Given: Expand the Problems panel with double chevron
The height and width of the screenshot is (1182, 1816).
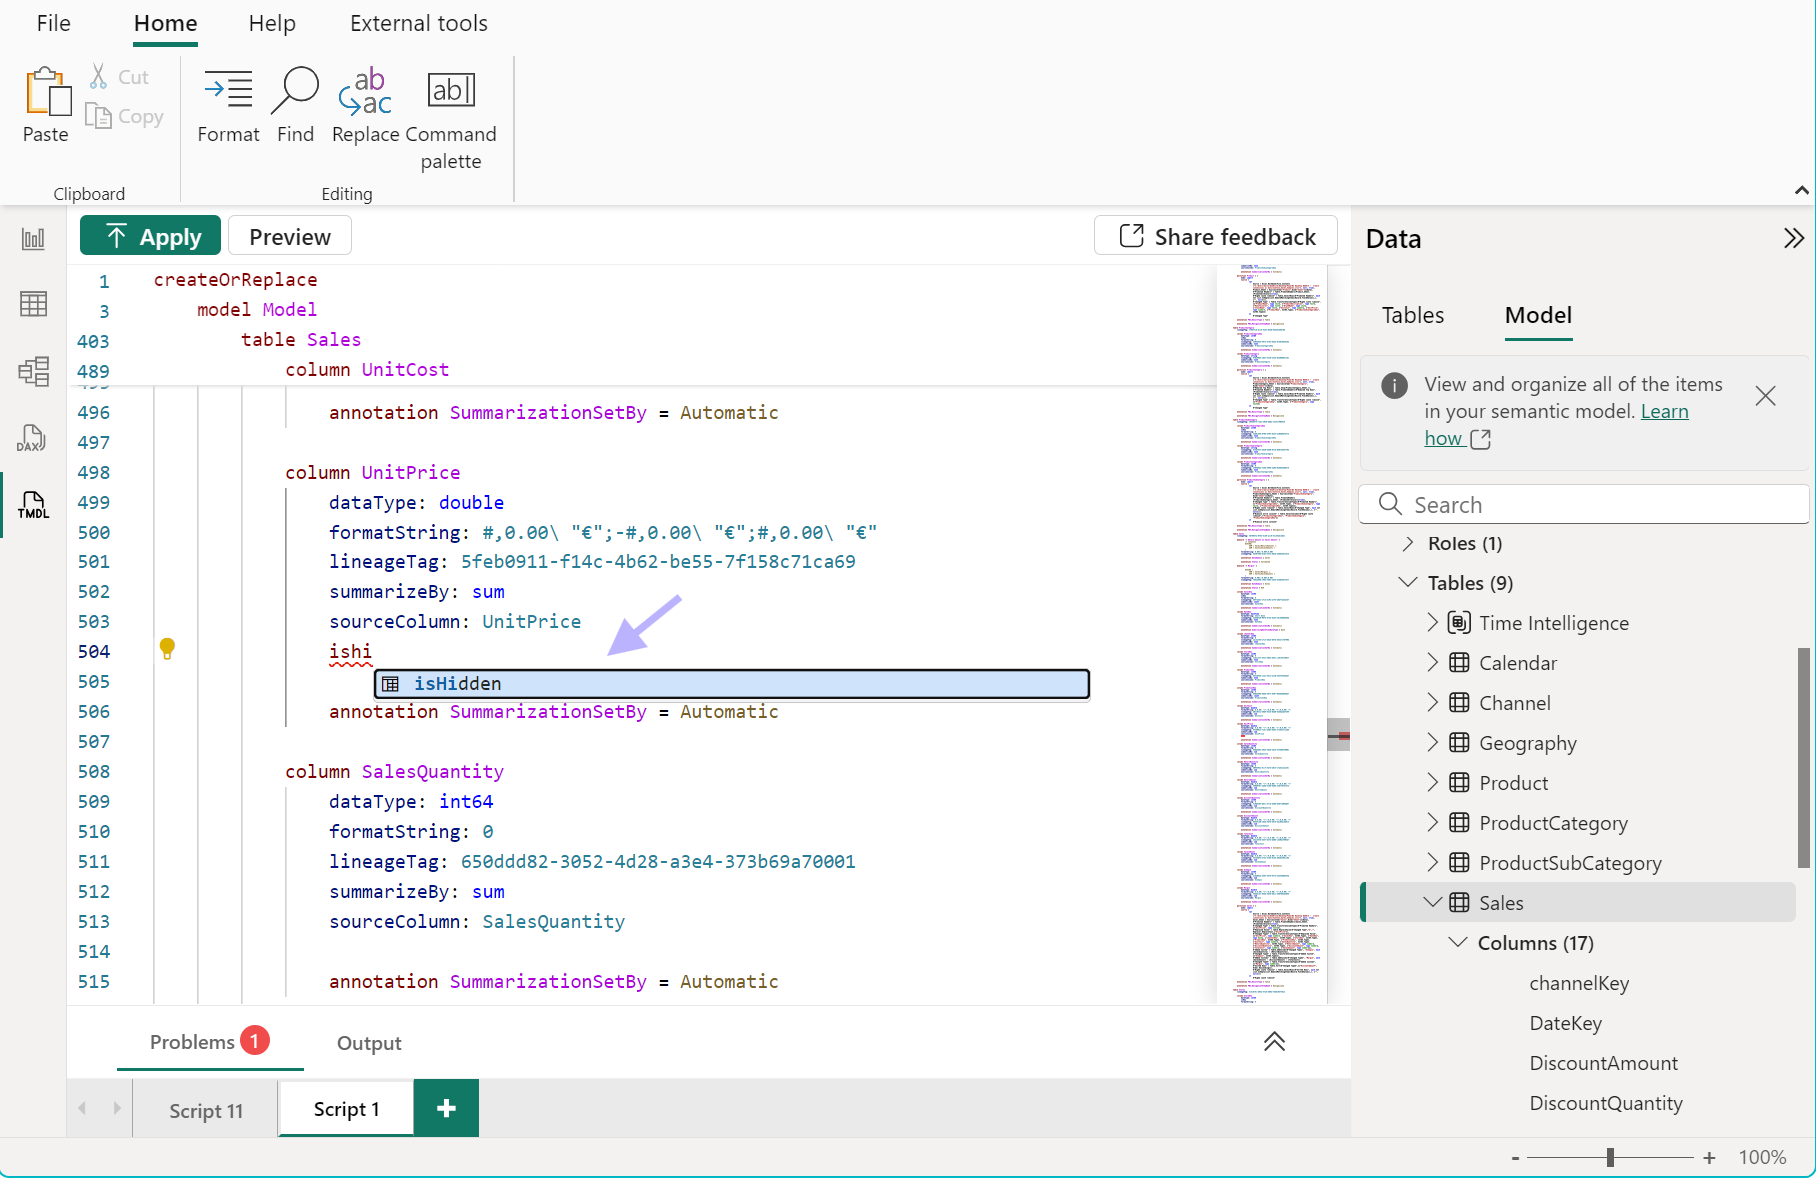Looking at the screenshot, I should [1274, 1042].
